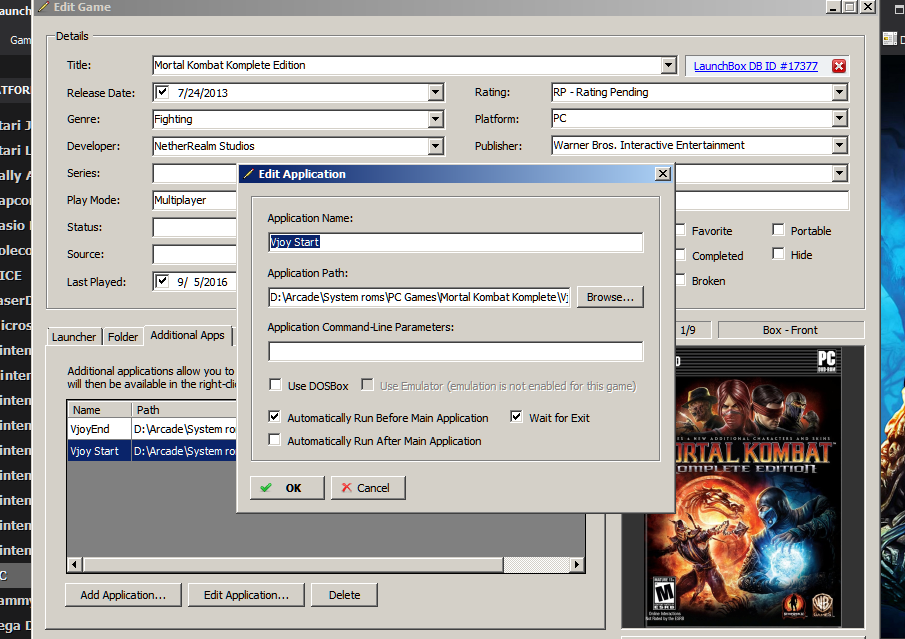Image resolution: width=905 pixels, height=639 pixels.
Task: Click the Box - Front image type button
Action: (790, 330)
